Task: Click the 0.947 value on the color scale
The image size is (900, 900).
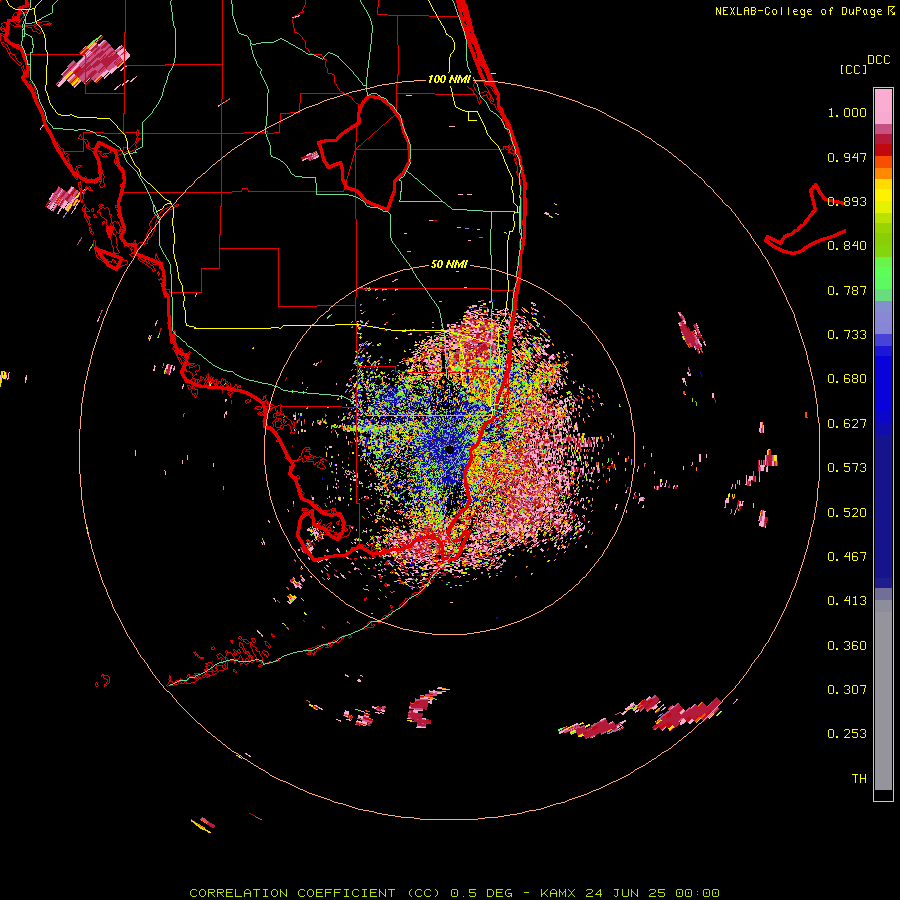Action: pyautogui.click(x=847, y=157)
